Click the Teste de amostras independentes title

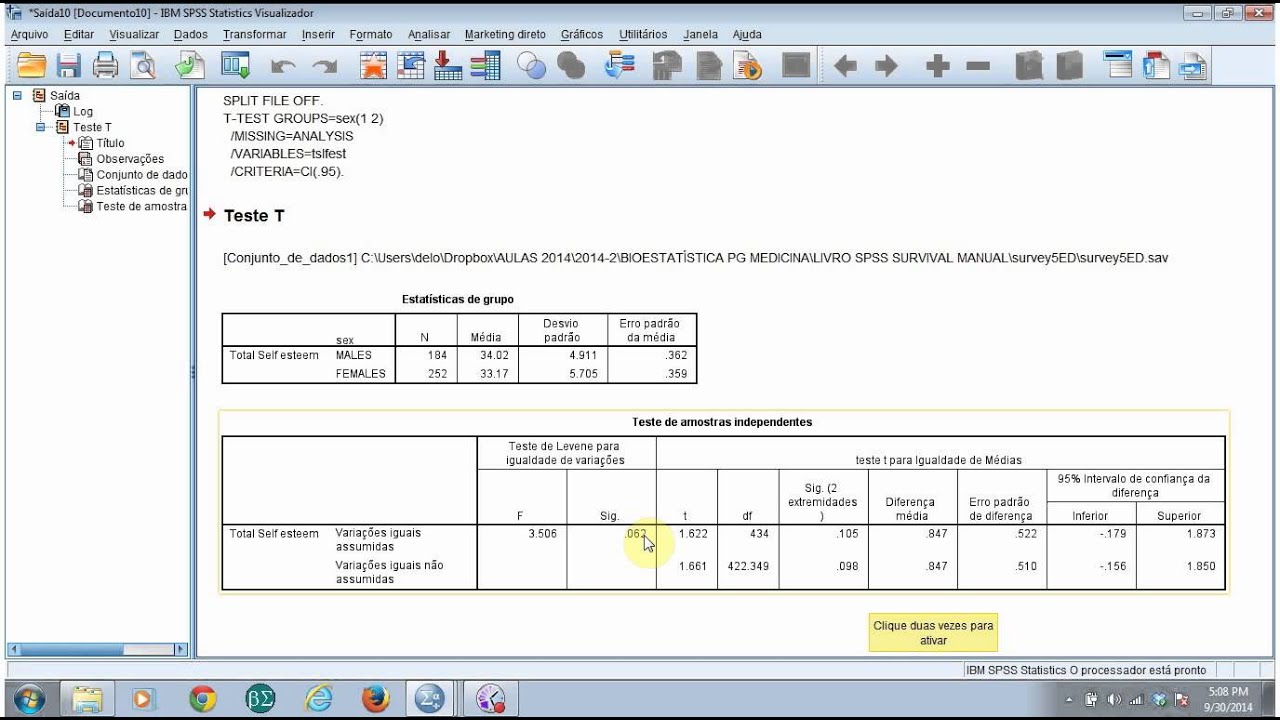pos(722,422)
